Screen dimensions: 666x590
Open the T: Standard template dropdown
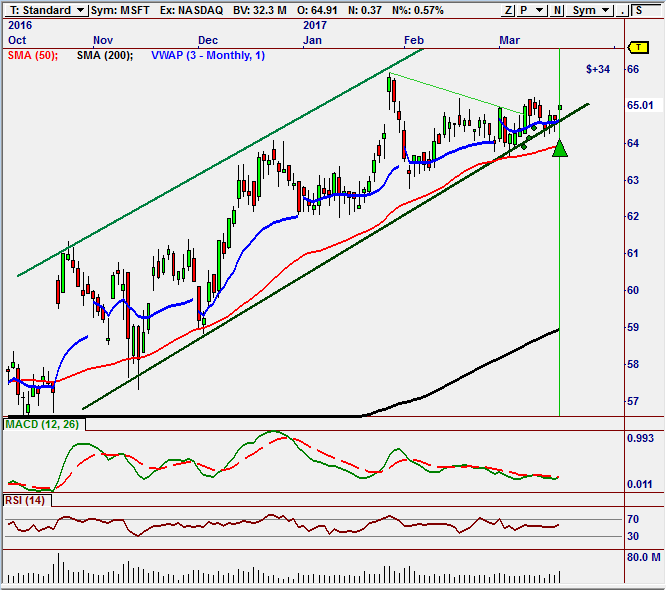click(46, 10)
